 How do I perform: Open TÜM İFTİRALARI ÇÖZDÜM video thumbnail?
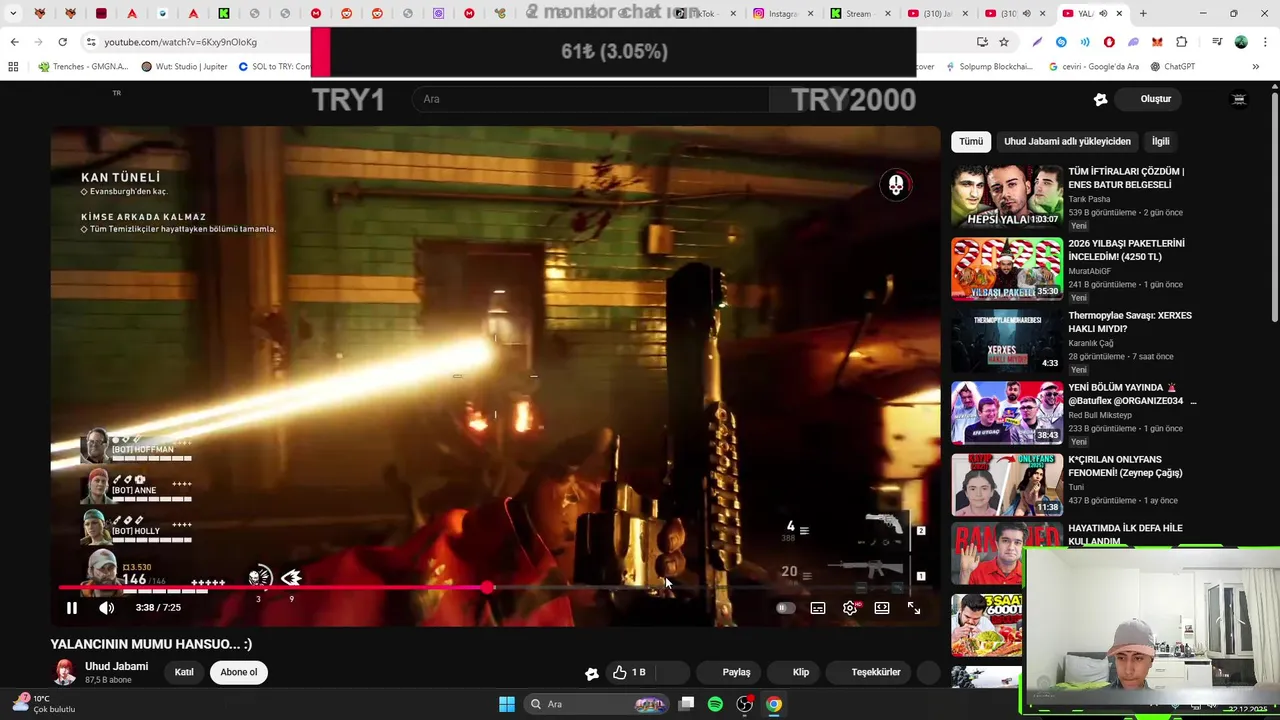(x=1007, y=196)
